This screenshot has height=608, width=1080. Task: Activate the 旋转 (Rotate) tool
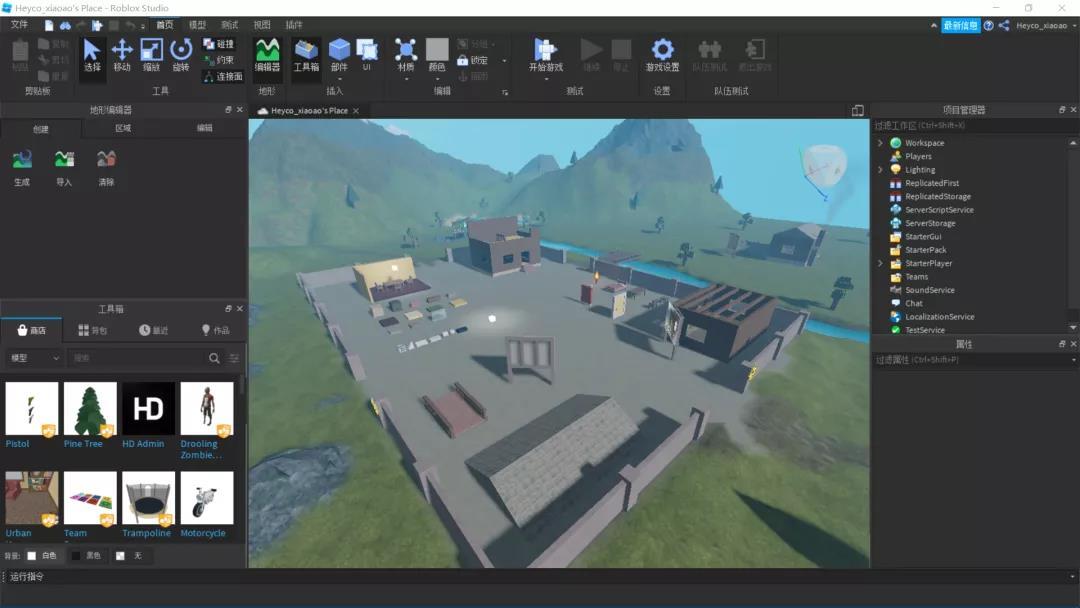tap(181, 55)
